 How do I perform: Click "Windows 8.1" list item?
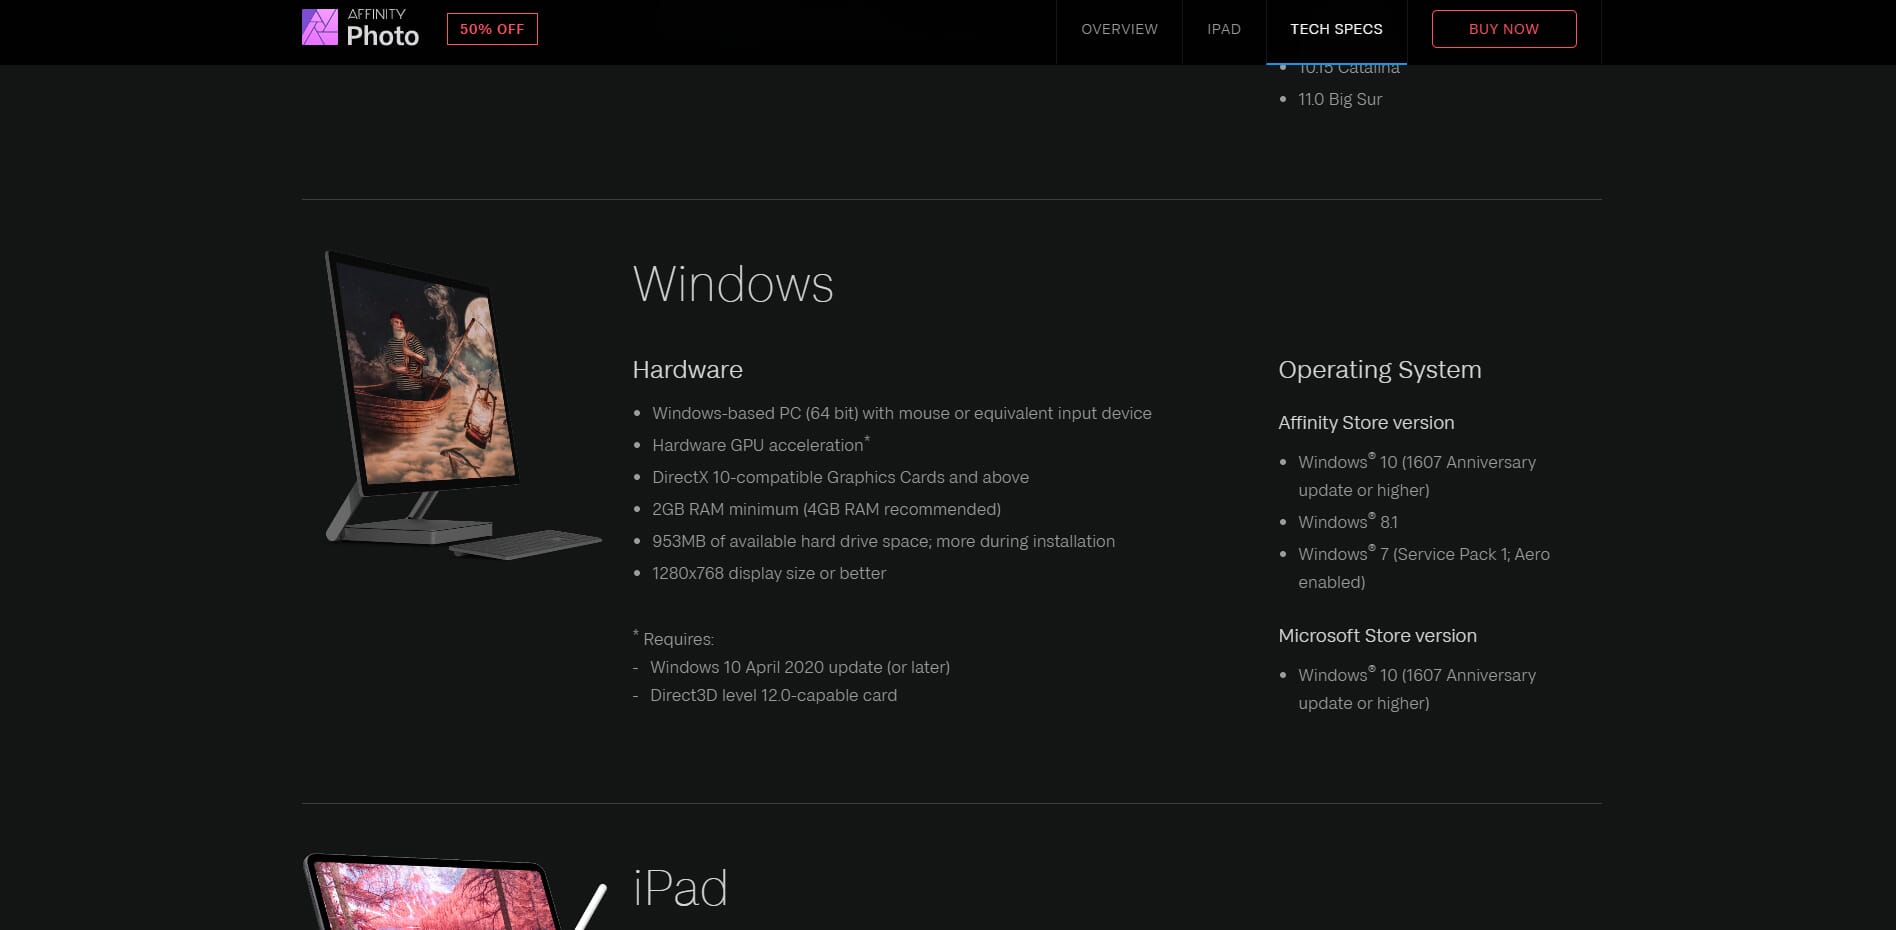pos(1348,522)
